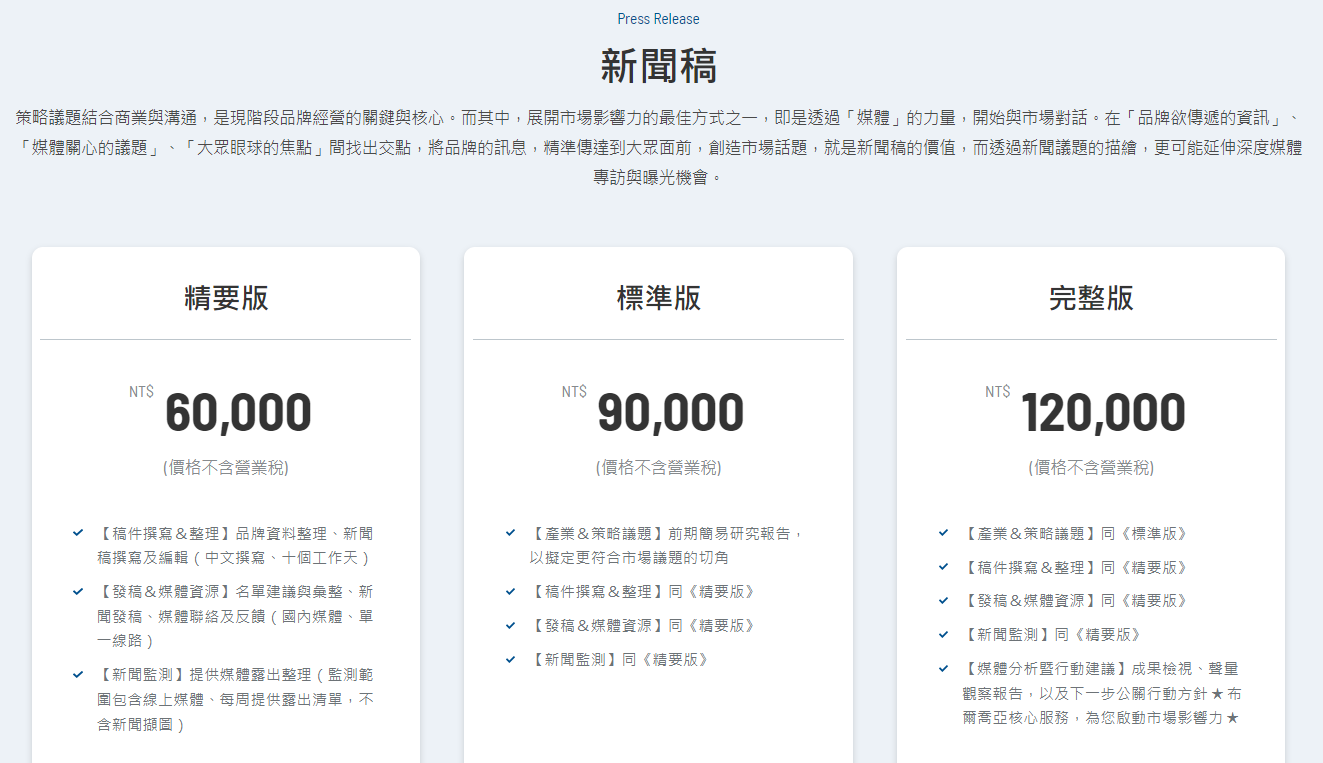Click the 90,000 price figure
Viewport: 1323px width, 763px height.
click(x=670, y=414)
